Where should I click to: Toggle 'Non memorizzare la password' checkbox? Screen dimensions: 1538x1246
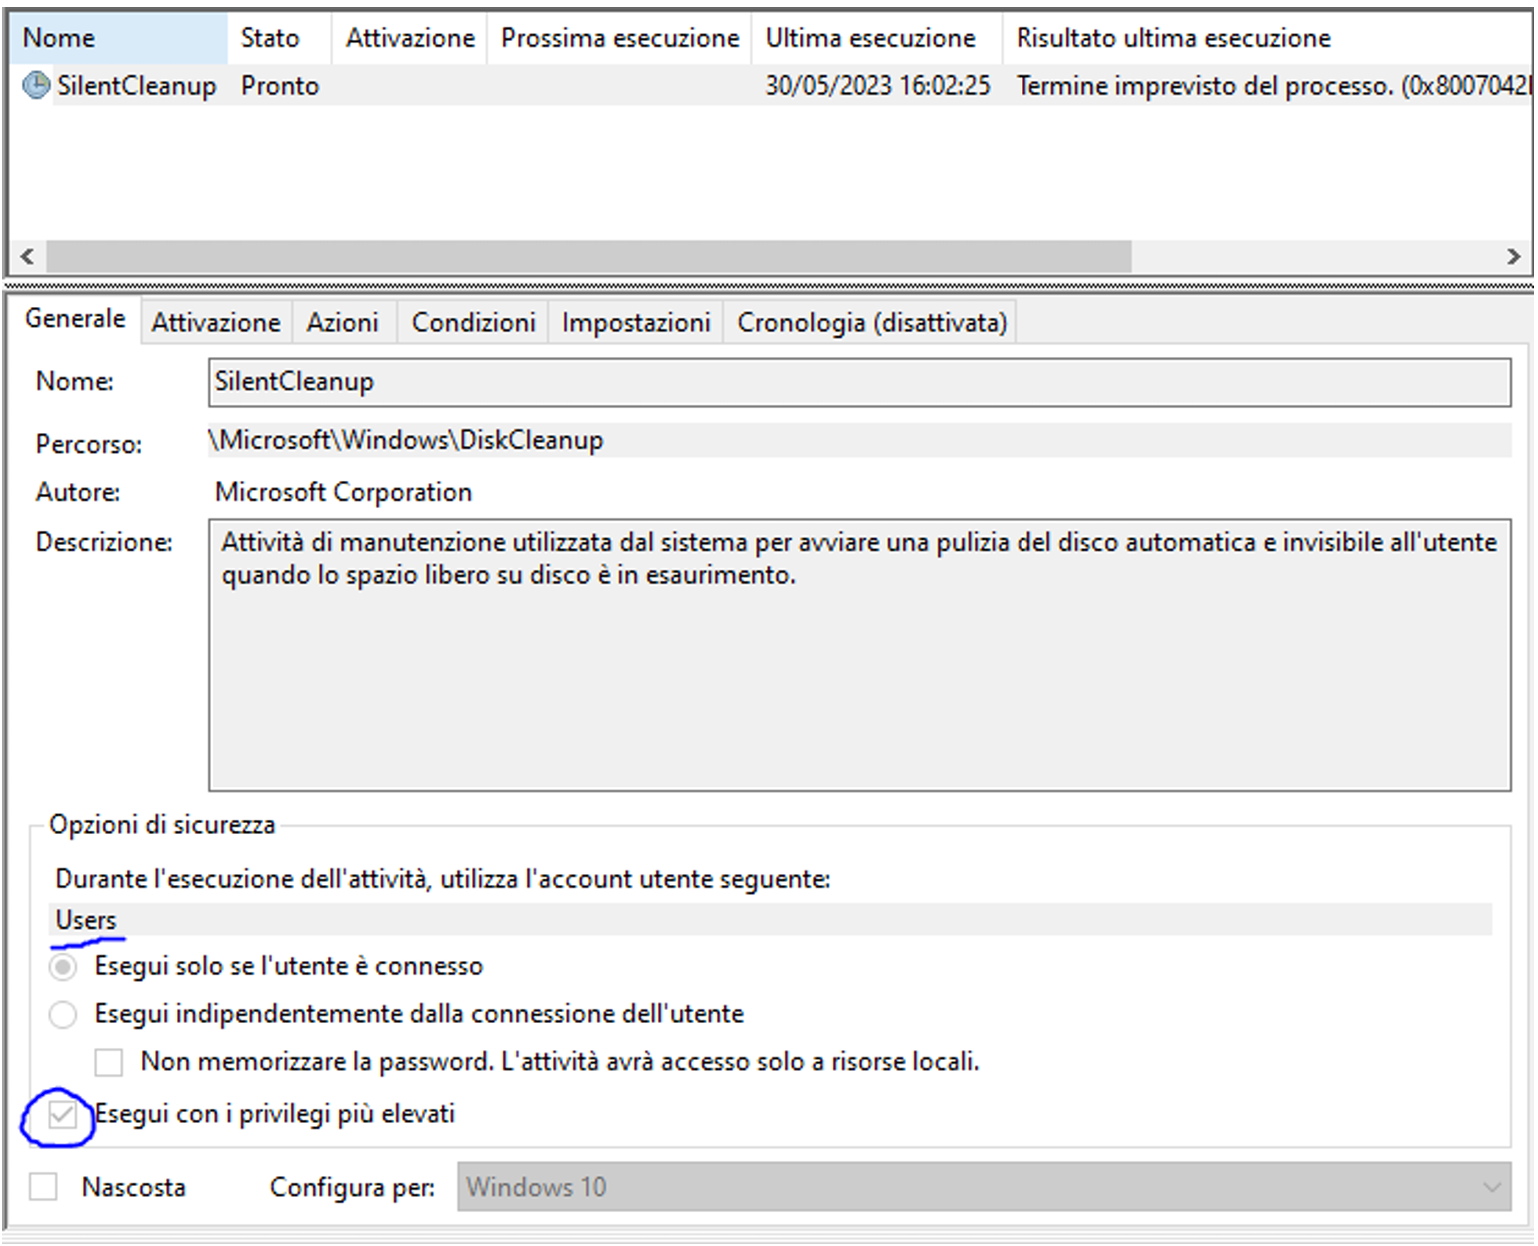click(x=108, y=1062)
